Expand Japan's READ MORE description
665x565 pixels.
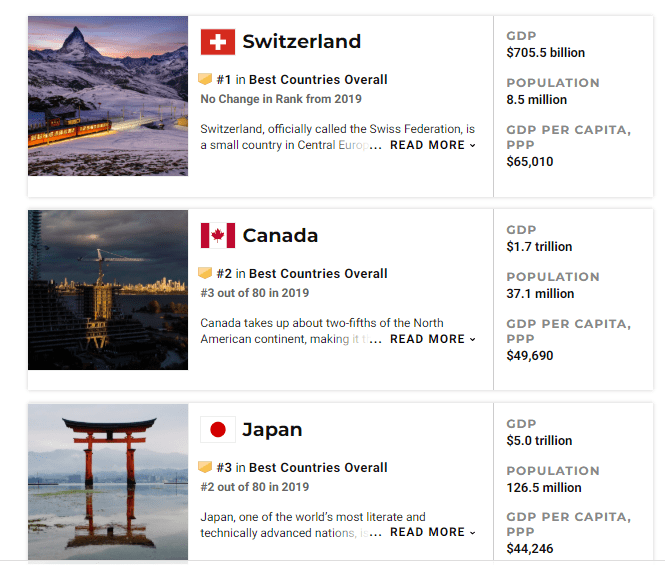[432, 533]
